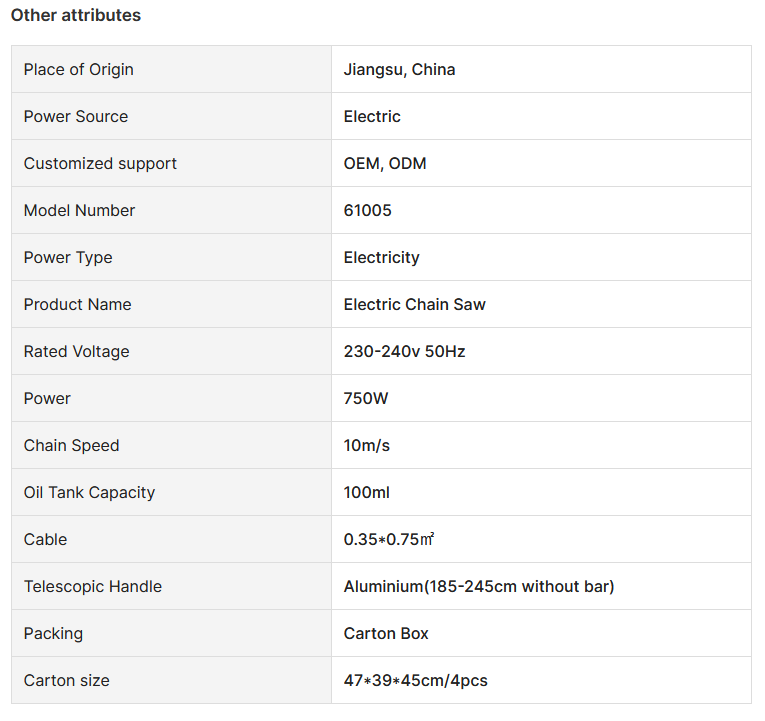Click the '100ml' value cell

[365, 492]
